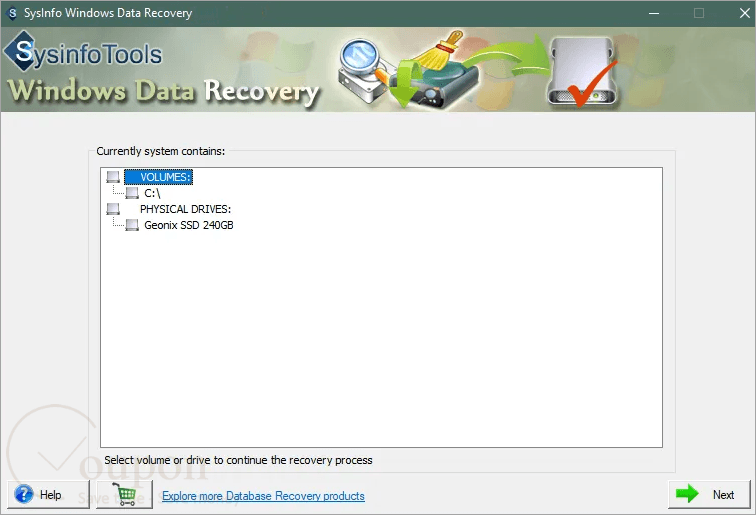Click the shopping cart buy icon
Viewport: 756px width, 515px height.
125,494
